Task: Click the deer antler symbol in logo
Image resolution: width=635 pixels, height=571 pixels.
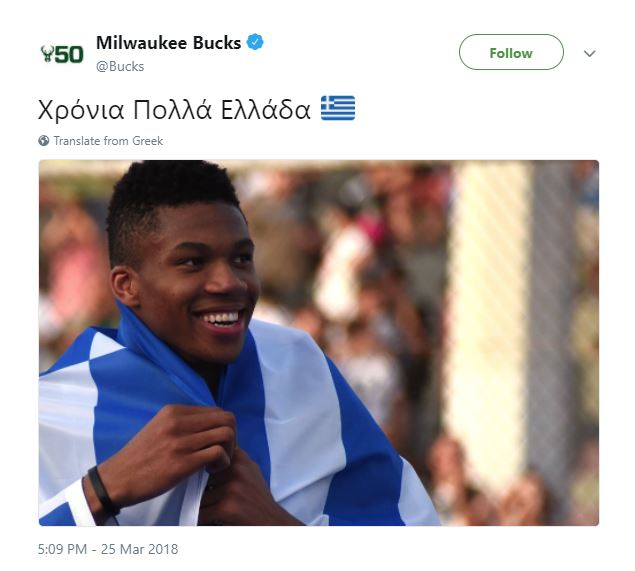Action: click(47, 53)
